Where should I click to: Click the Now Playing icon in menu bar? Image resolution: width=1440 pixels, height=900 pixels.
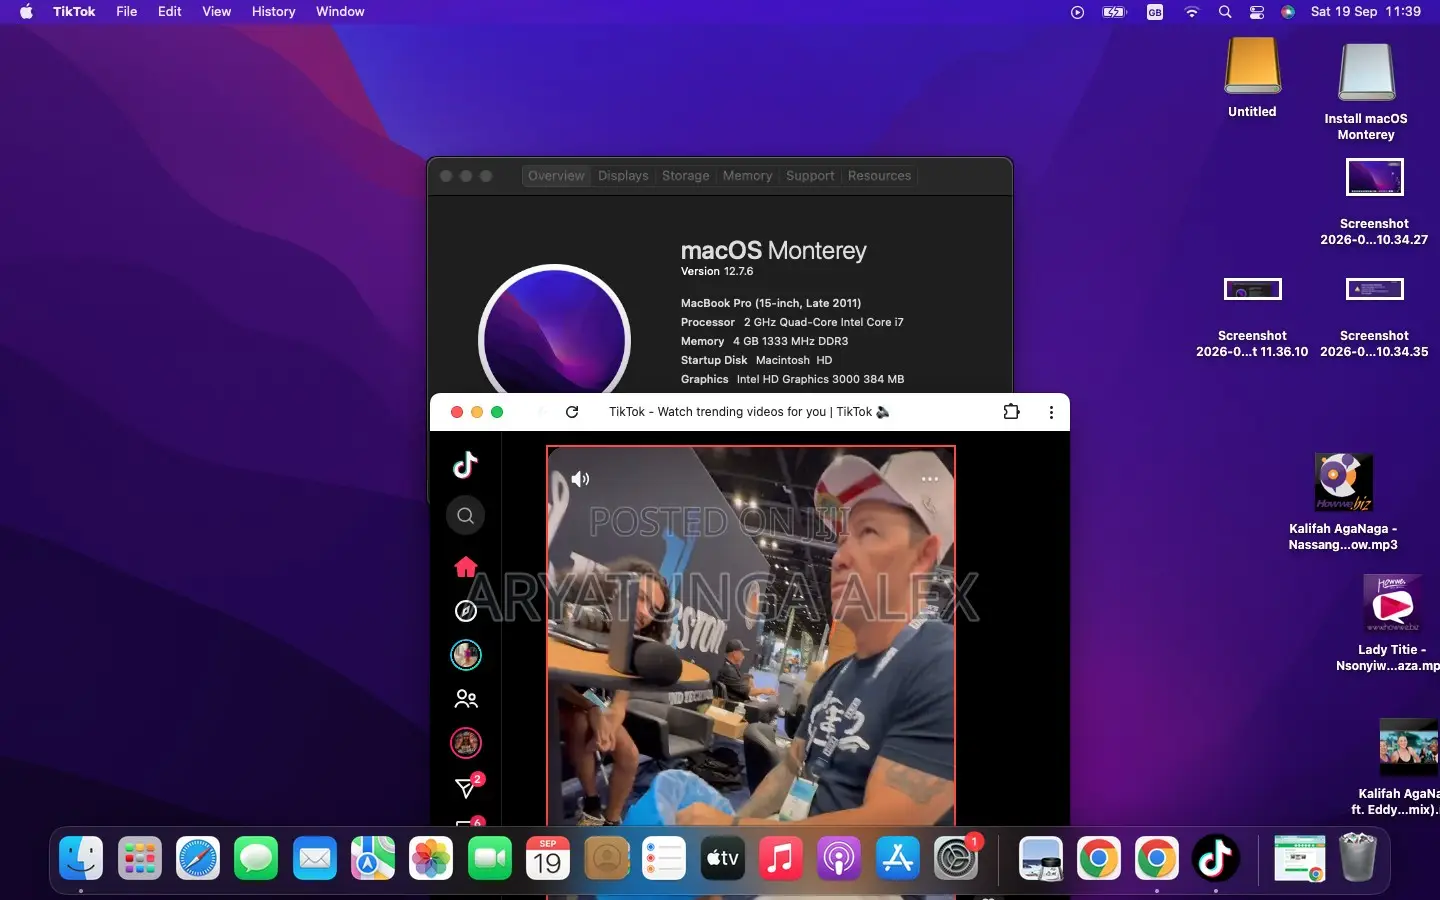[x=1077, y=12]
